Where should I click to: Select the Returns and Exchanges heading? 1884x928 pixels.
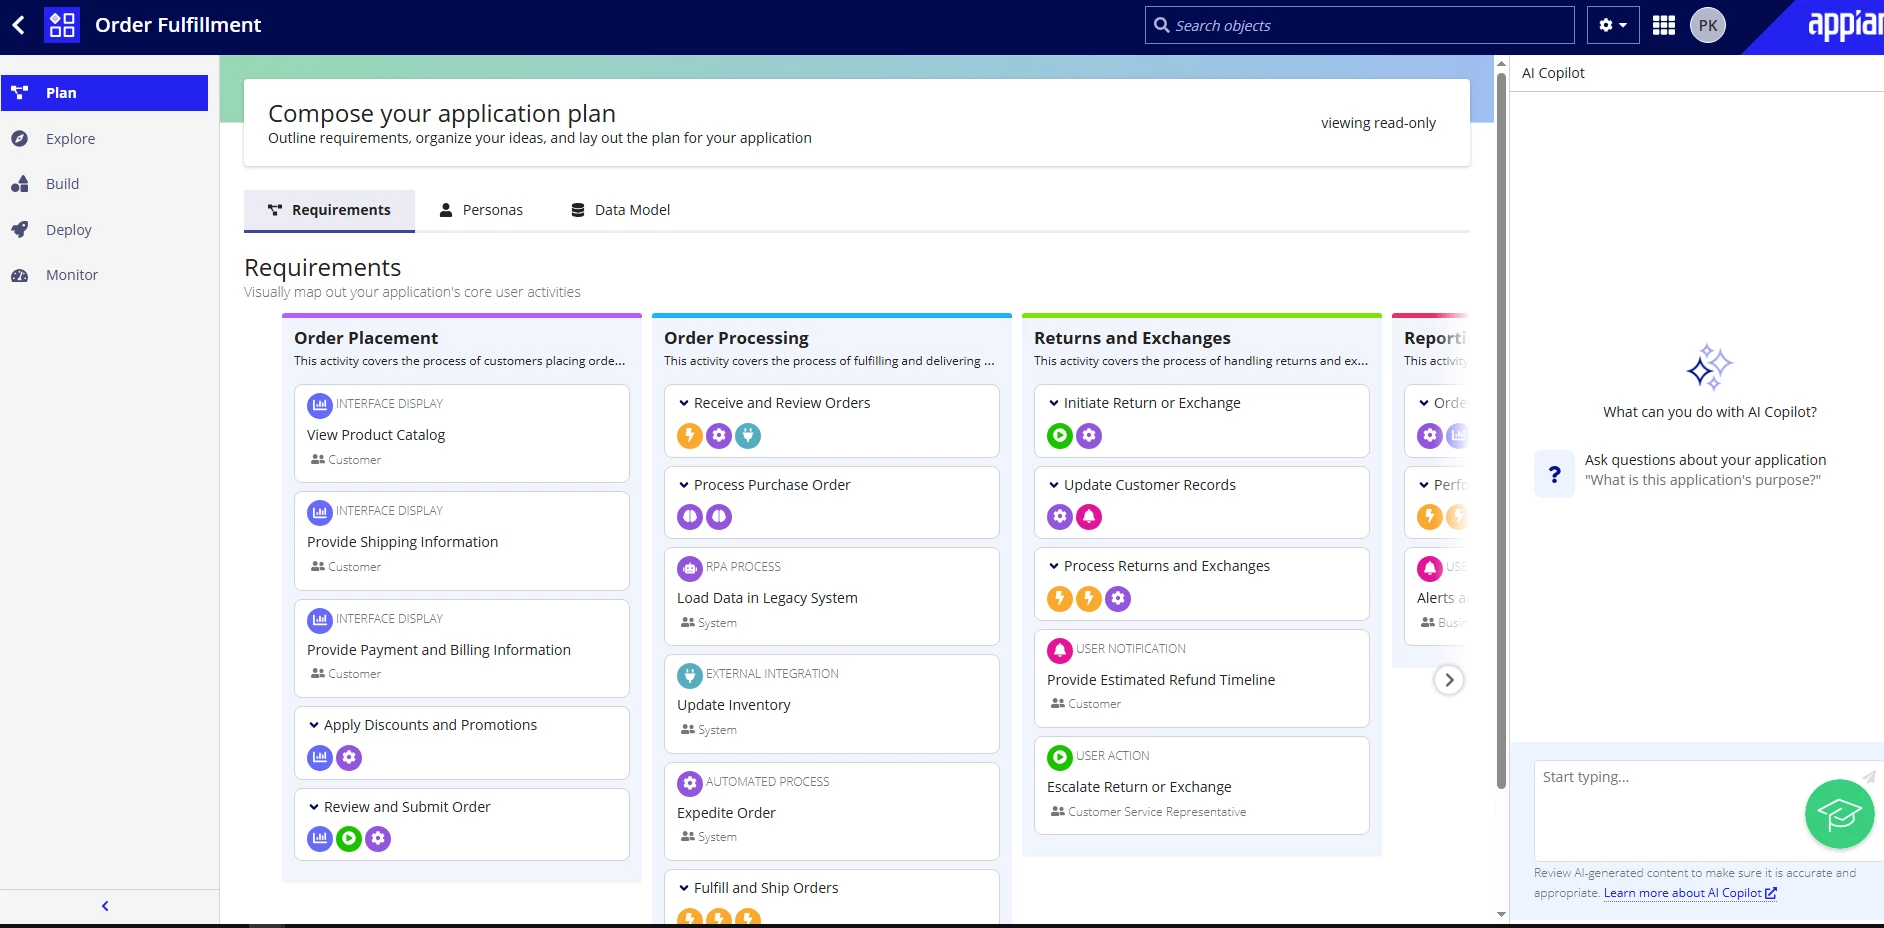1132,338
